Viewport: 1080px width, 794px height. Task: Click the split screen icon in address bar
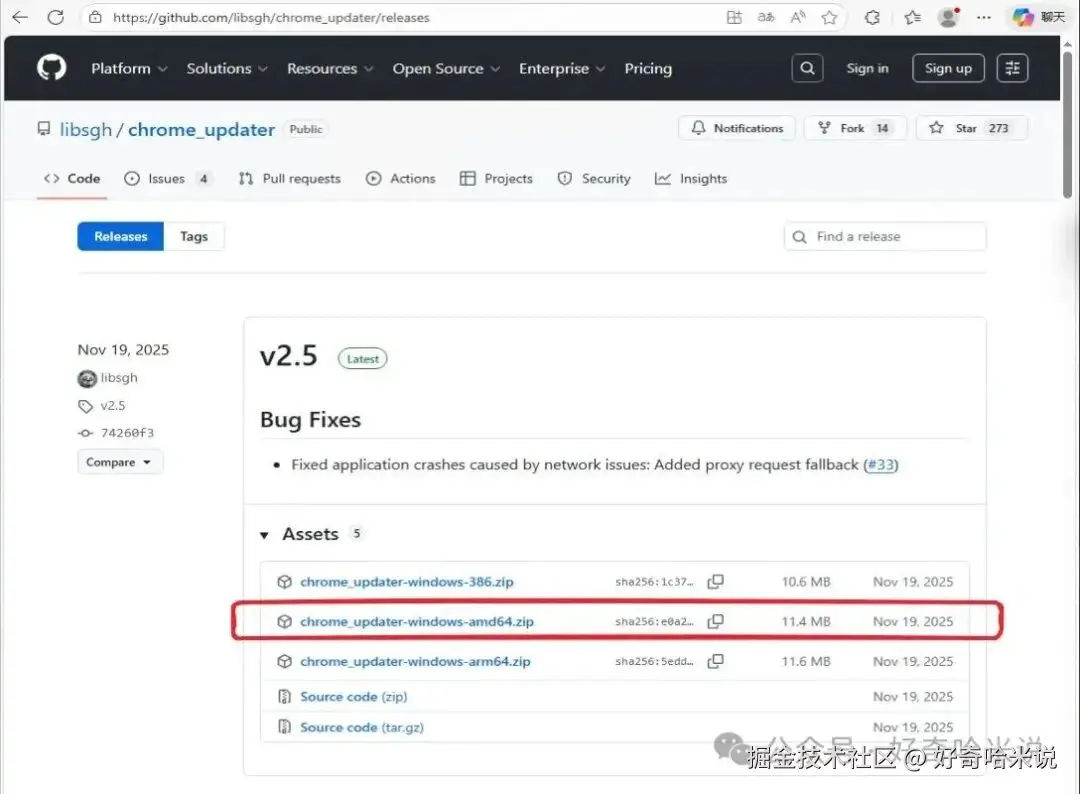coord(734,17)
